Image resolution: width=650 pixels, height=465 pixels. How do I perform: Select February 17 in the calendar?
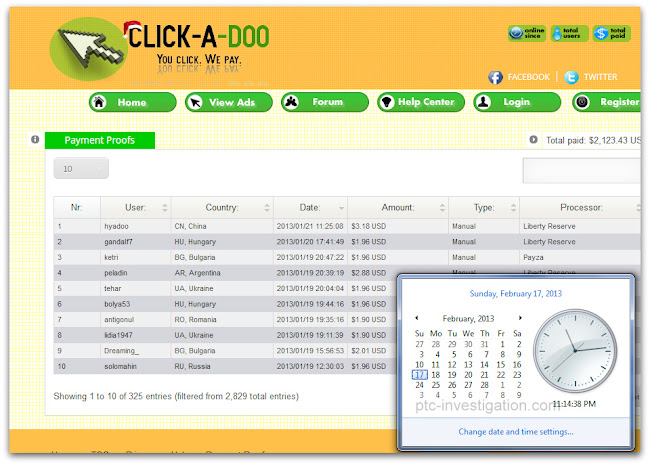420,375
